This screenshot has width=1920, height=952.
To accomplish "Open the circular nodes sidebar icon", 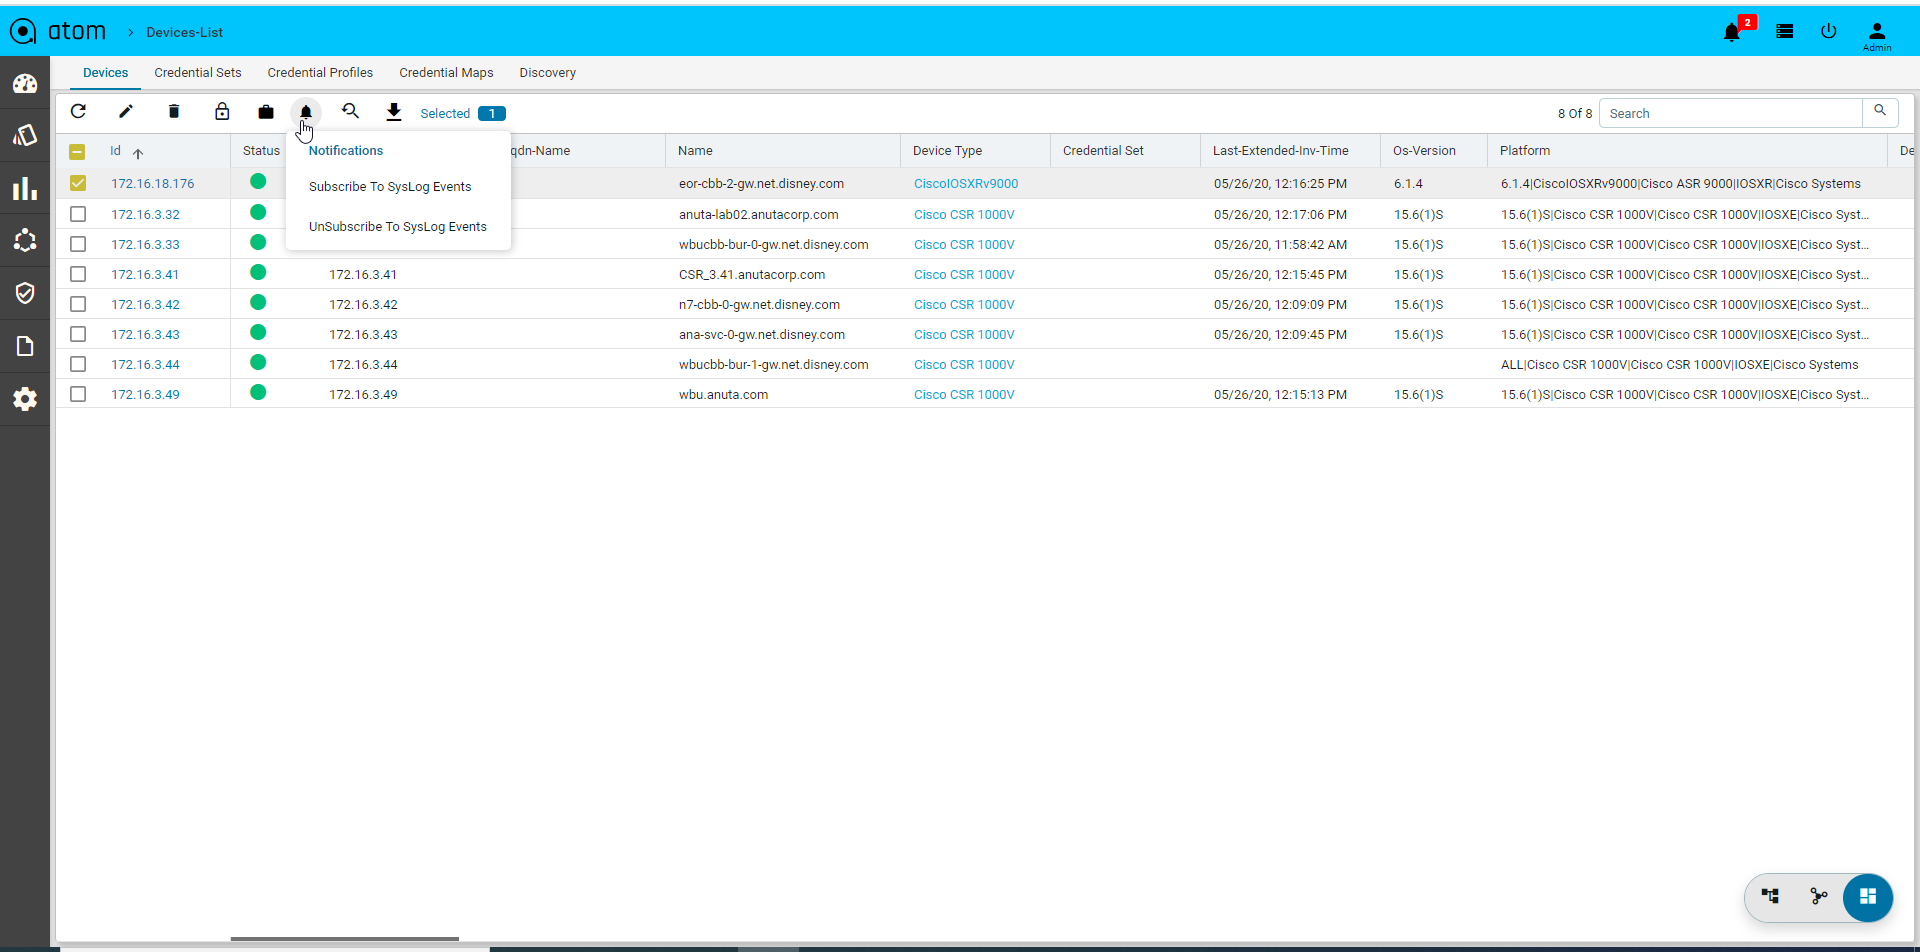I will click(x=25, y=240).
